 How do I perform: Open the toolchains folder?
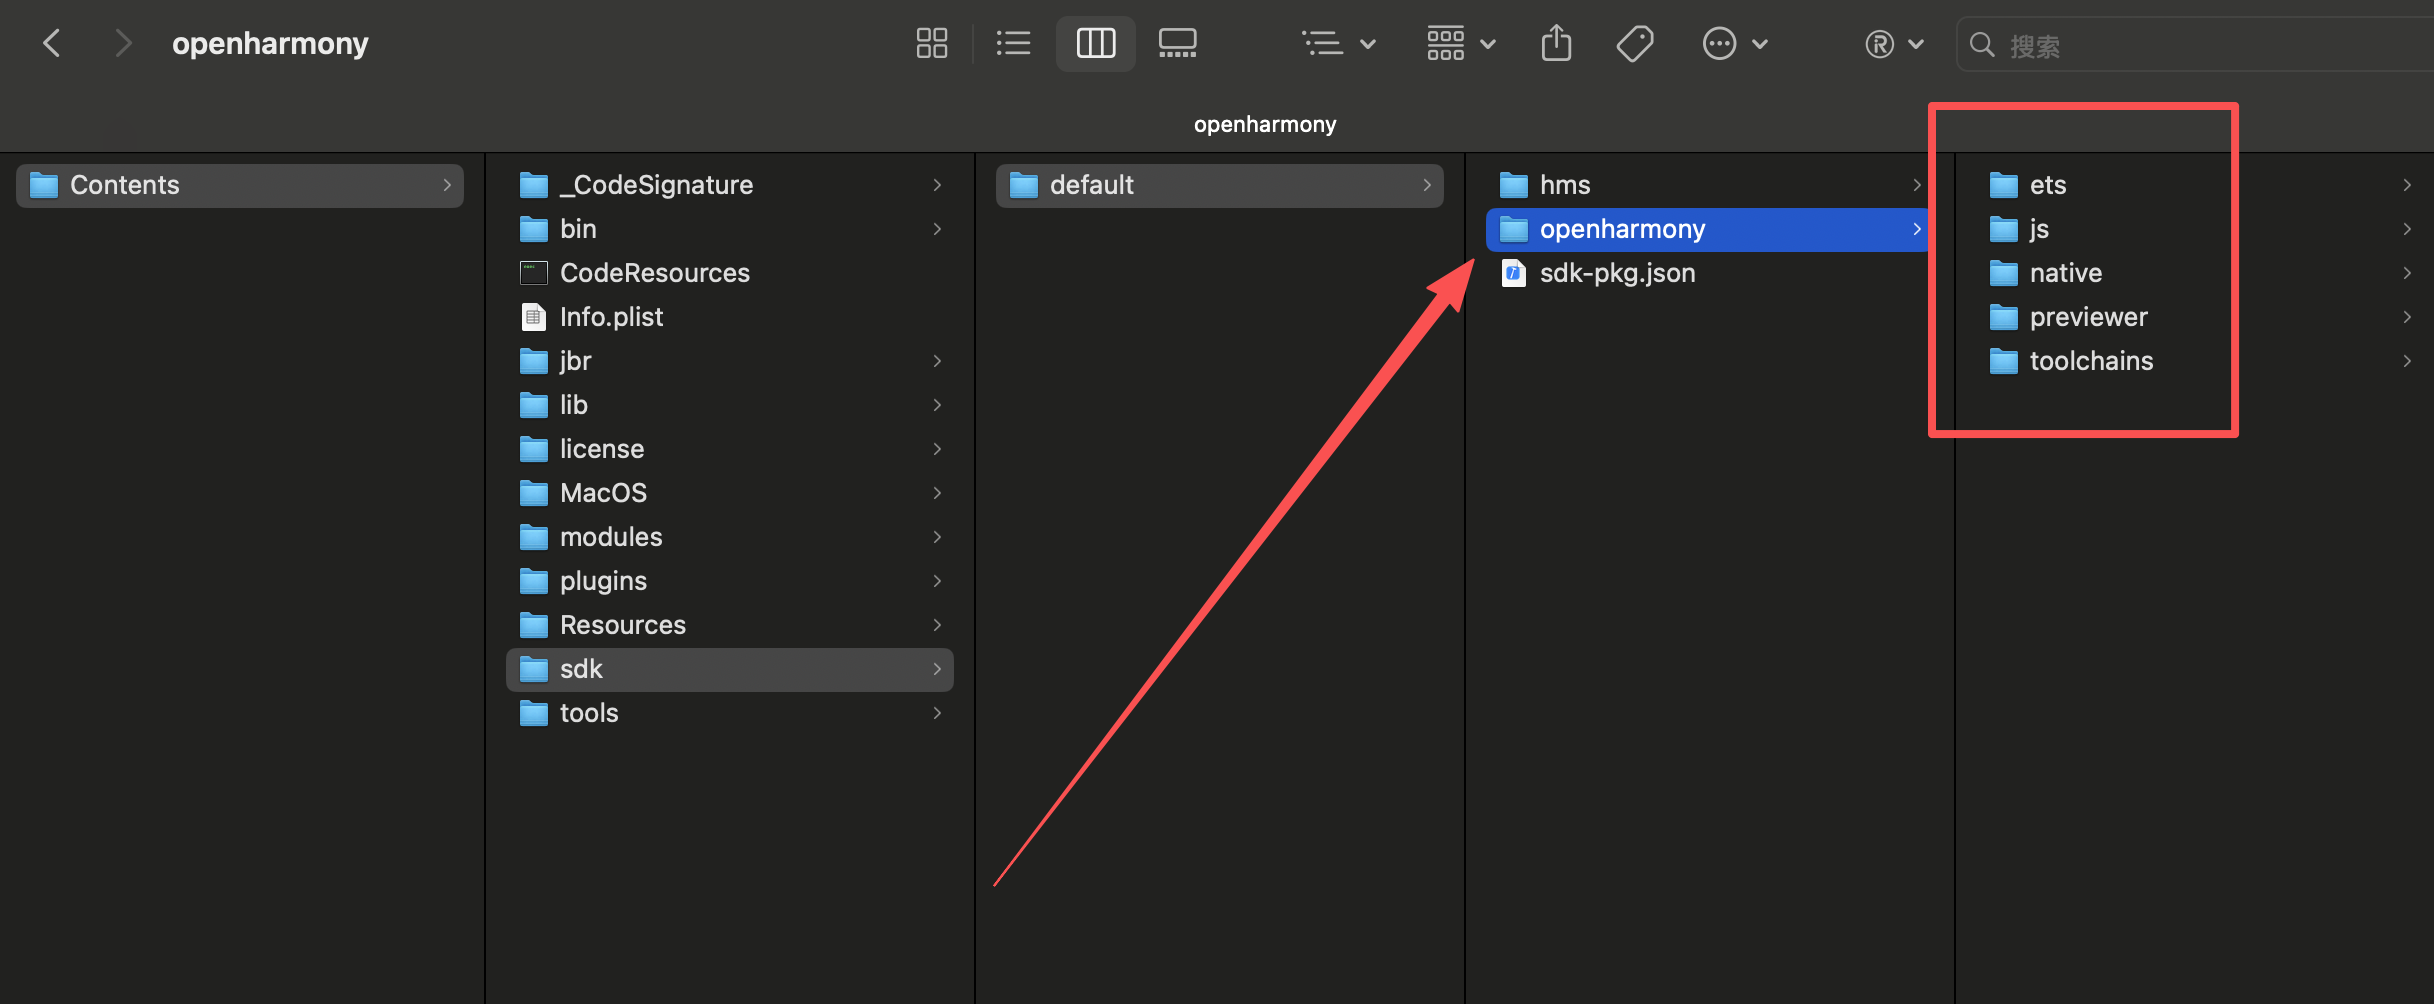click(x=2092, y=361)
